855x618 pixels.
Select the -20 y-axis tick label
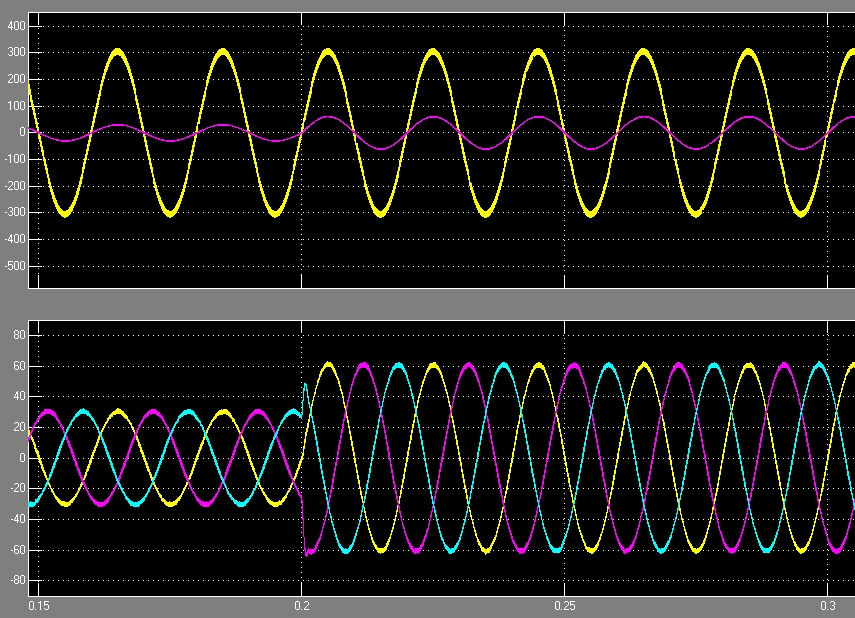(x=18, y=488)
